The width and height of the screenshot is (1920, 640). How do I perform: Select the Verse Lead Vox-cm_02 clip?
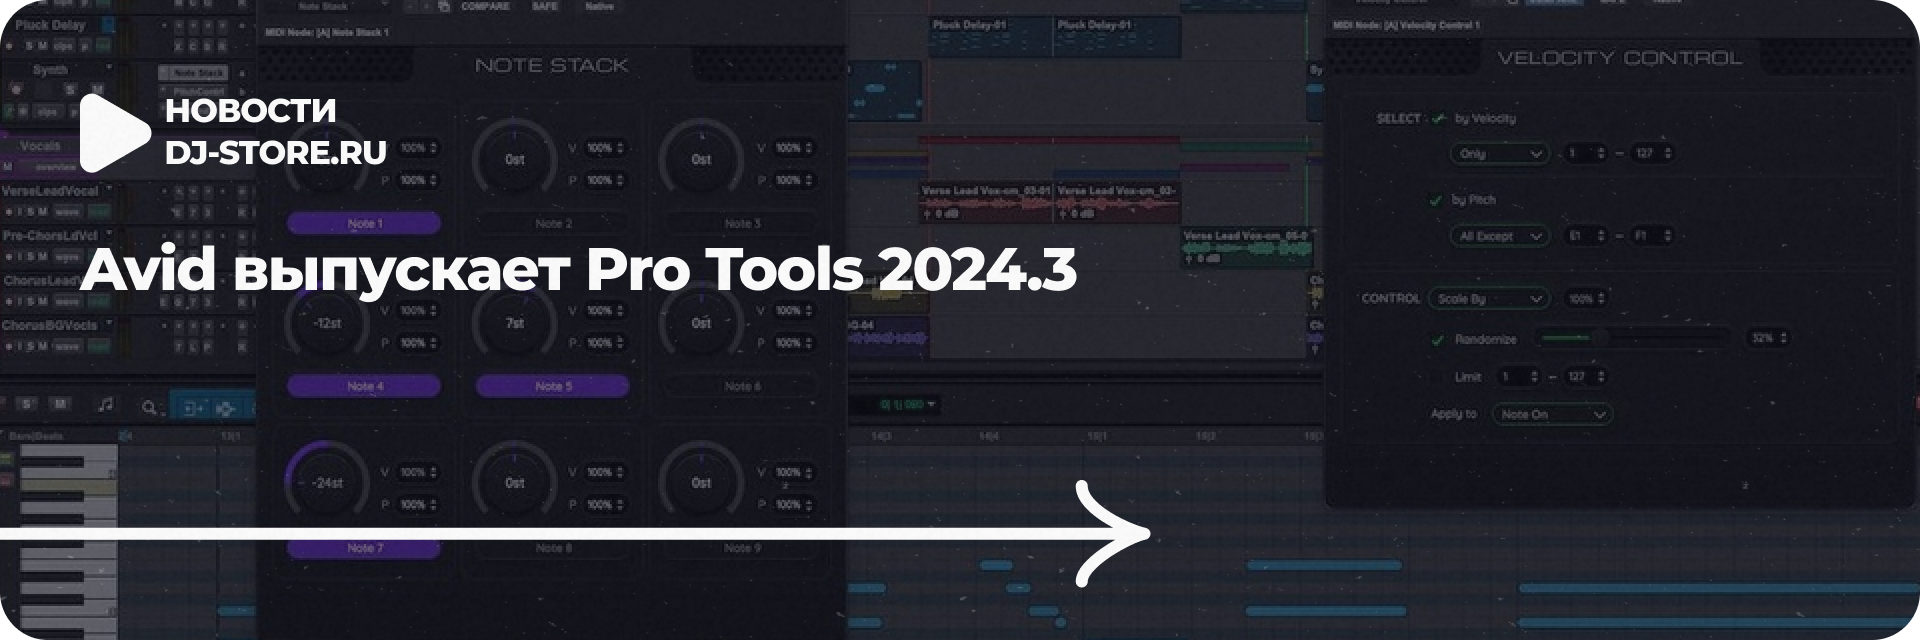[x=1117, y=203]
